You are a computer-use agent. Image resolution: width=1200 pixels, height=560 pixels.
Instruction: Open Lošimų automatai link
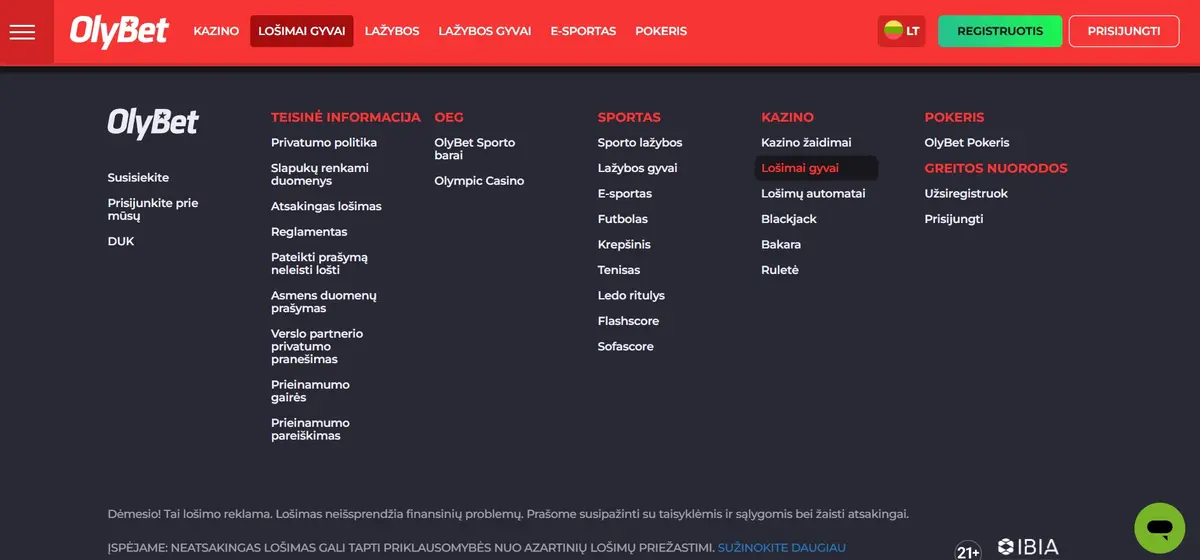pos(813,194)
